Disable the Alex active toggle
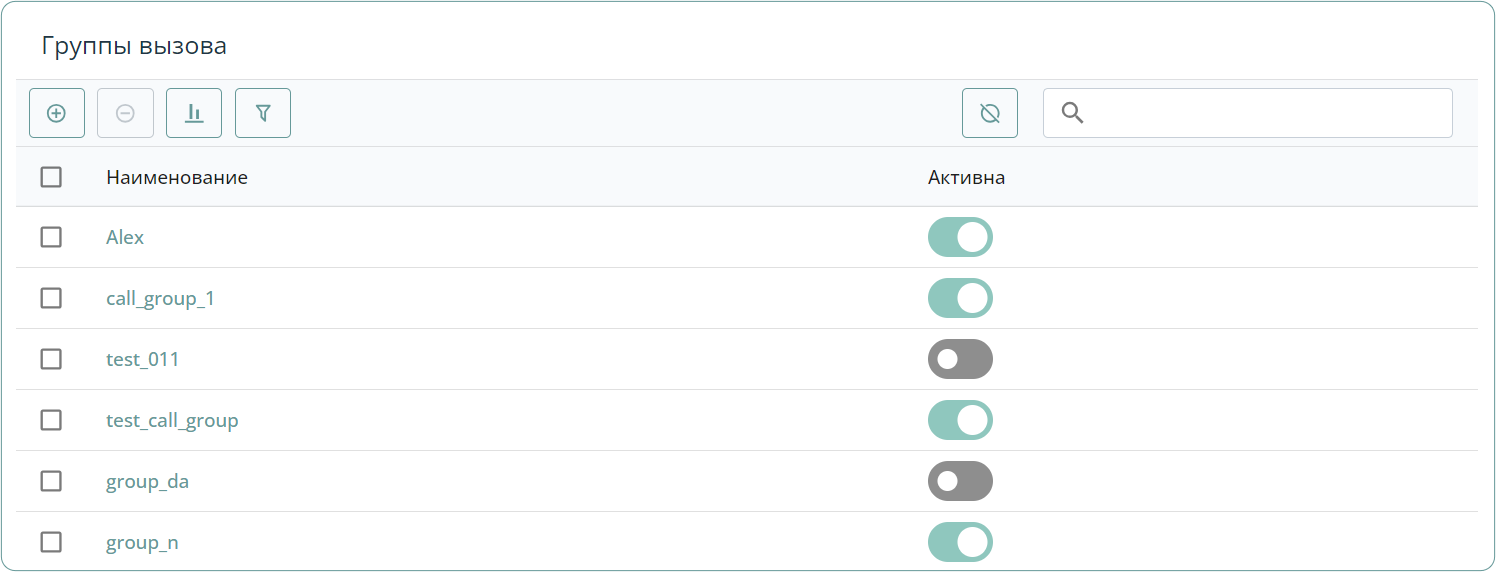This screenshot has height=572, width=1496. pos(960,237)
